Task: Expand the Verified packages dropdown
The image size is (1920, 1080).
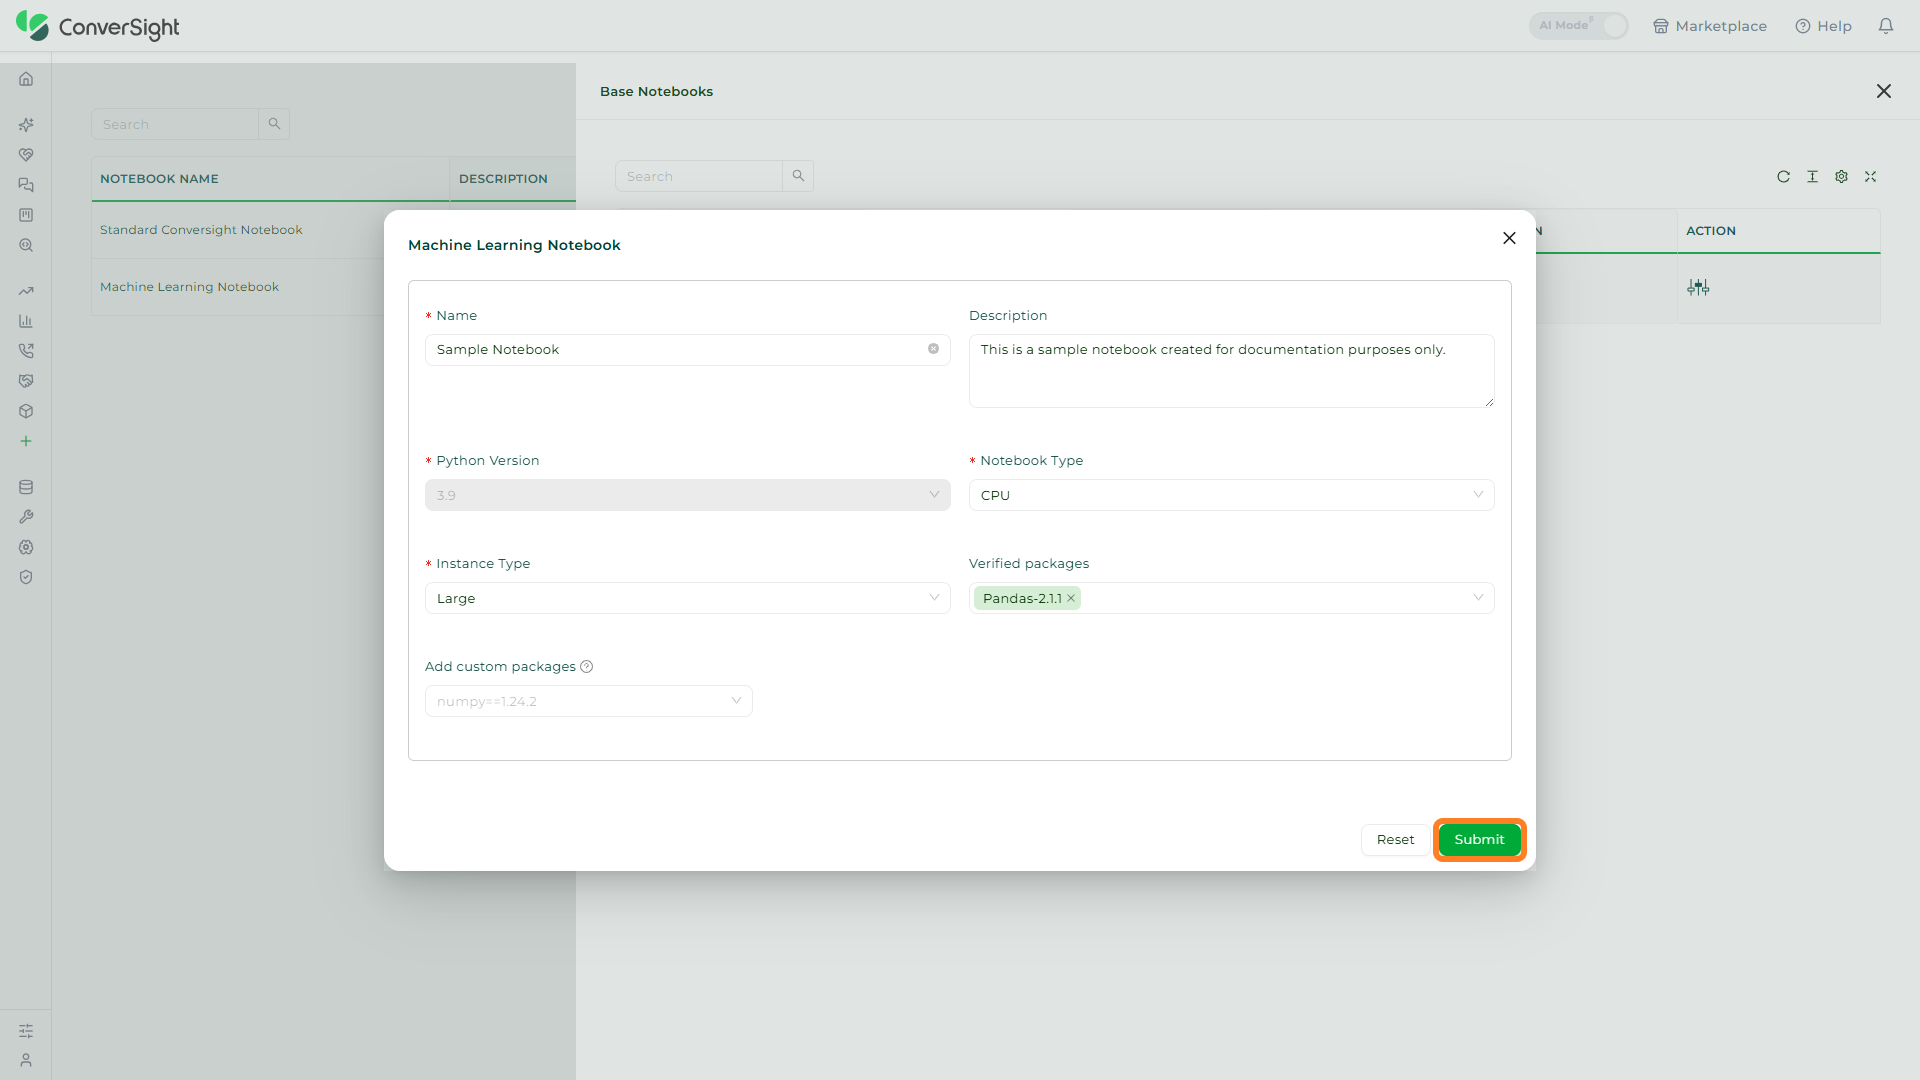Action: (1231, 598)
